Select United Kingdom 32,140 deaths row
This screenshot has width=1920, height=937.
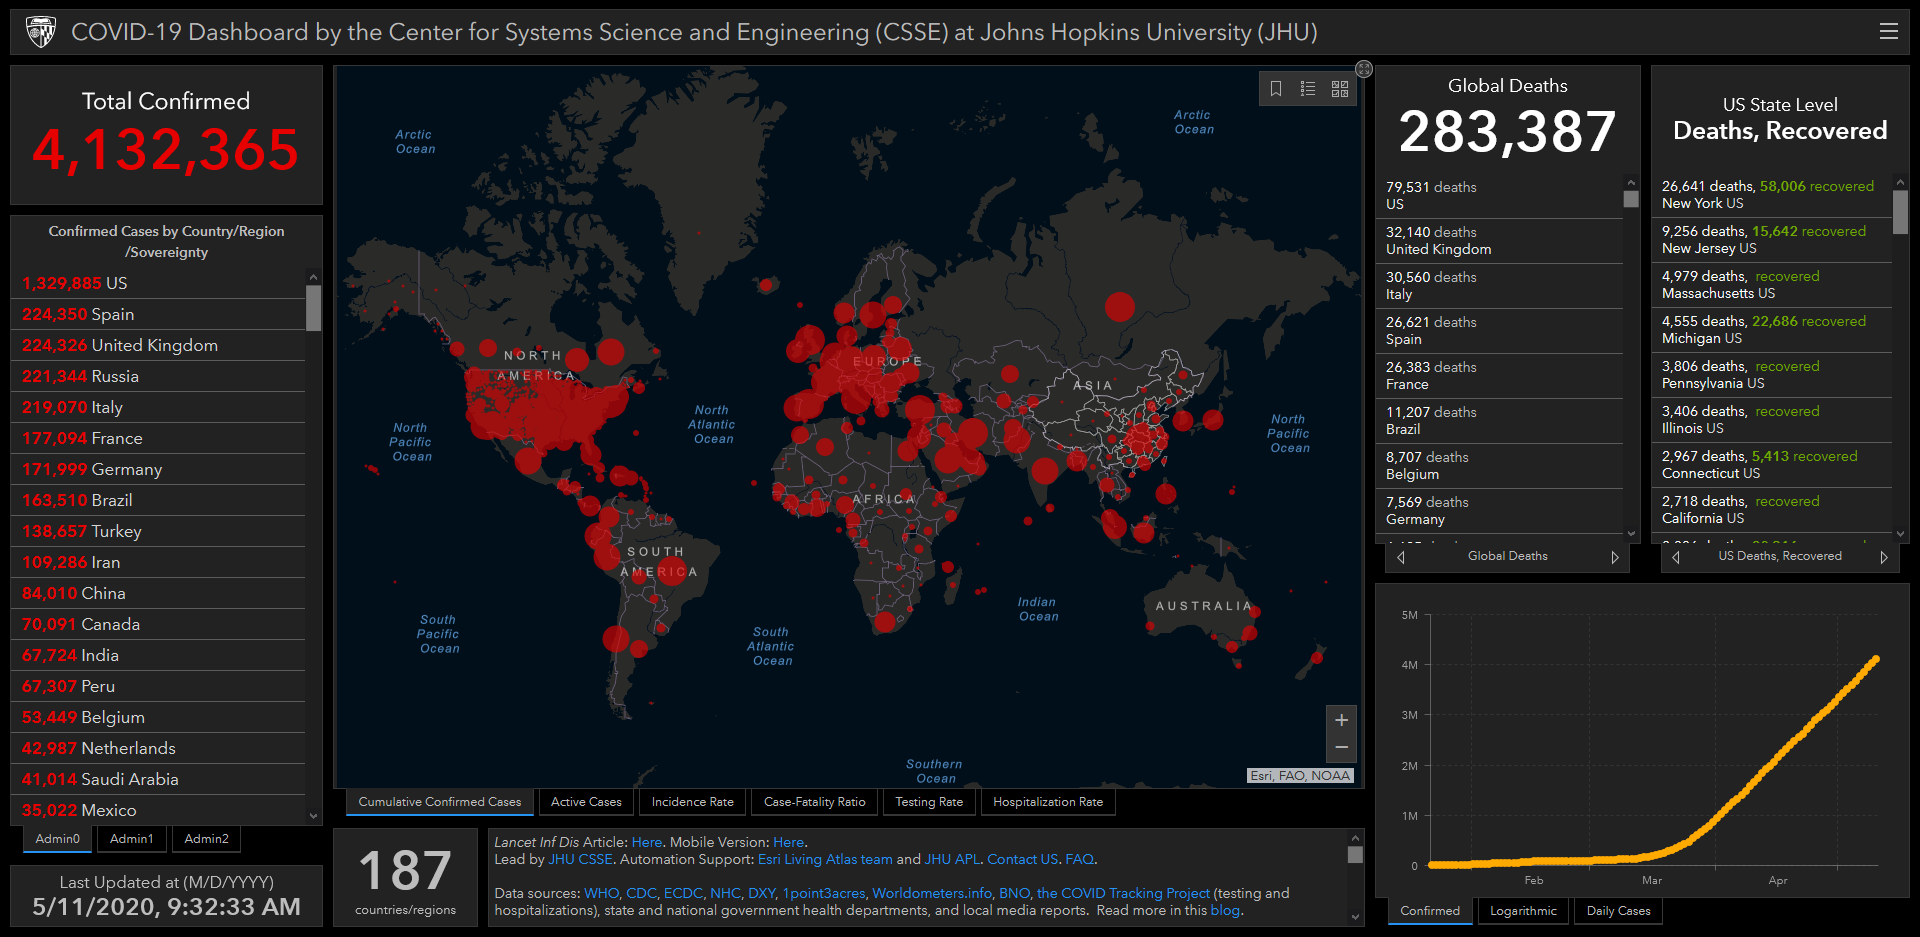(1500, 241)
